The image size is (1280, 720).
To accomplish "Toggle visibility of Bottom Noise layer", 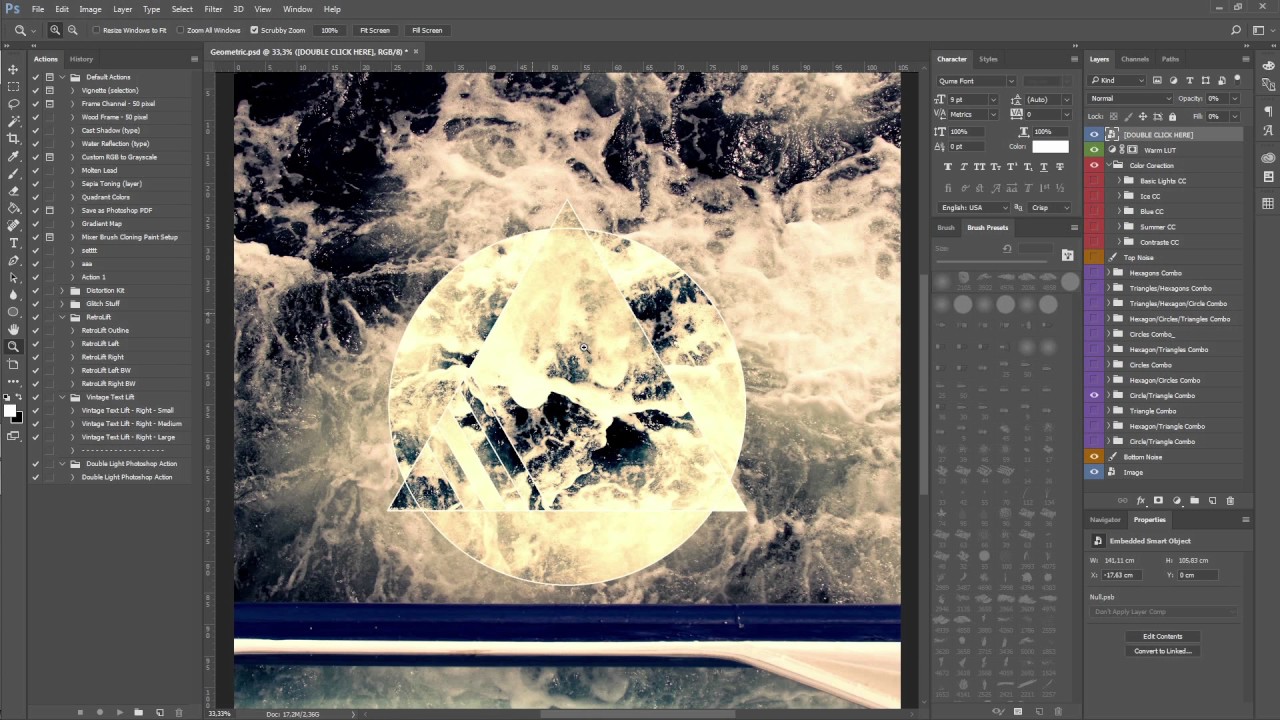I will 1094,457.
